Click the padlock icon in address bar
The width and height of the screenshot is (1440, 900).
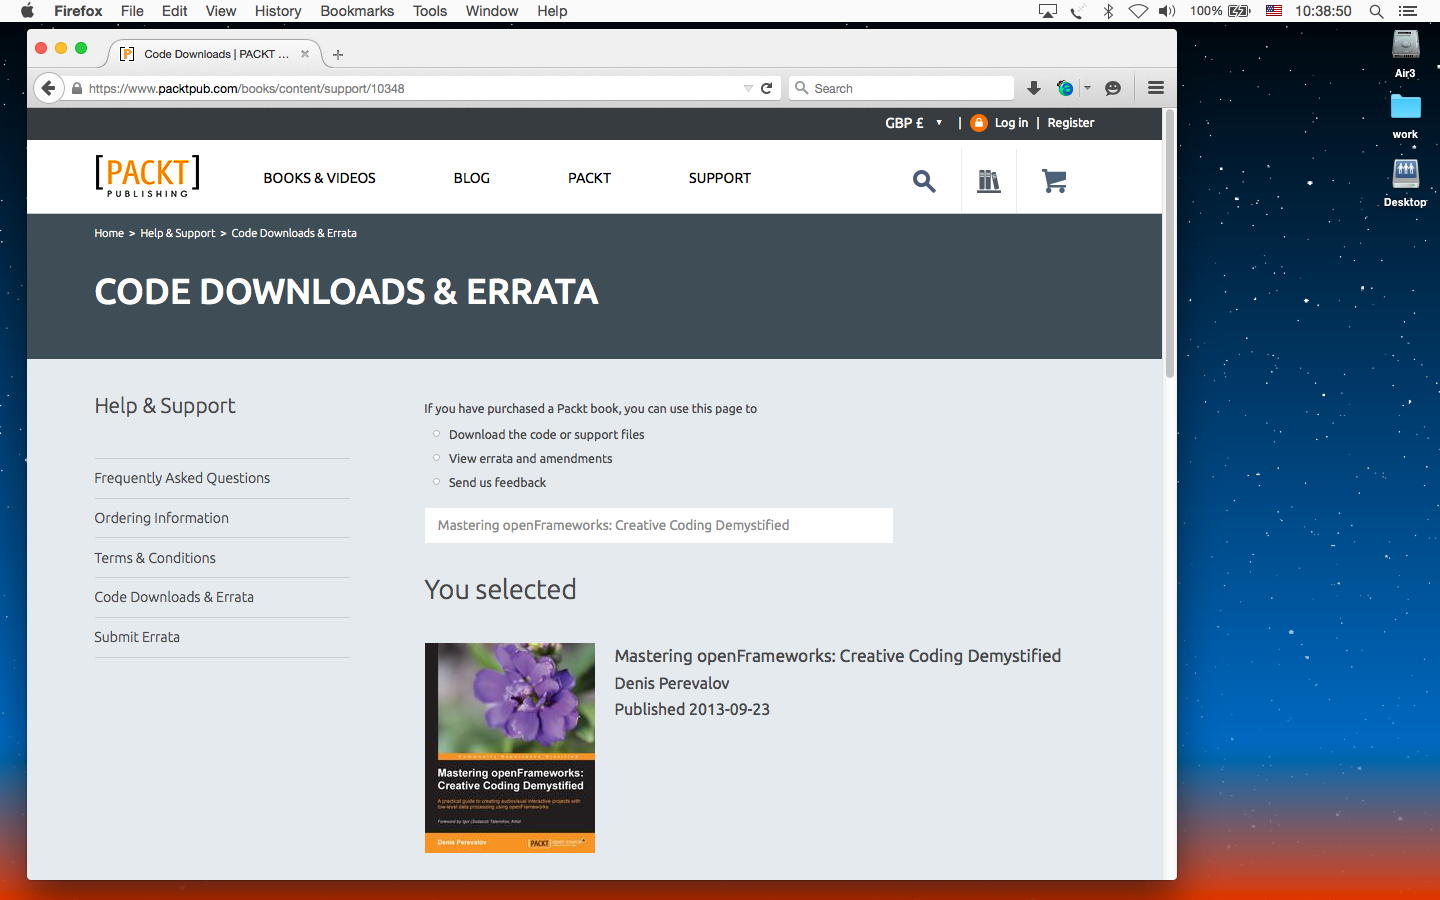77,88
